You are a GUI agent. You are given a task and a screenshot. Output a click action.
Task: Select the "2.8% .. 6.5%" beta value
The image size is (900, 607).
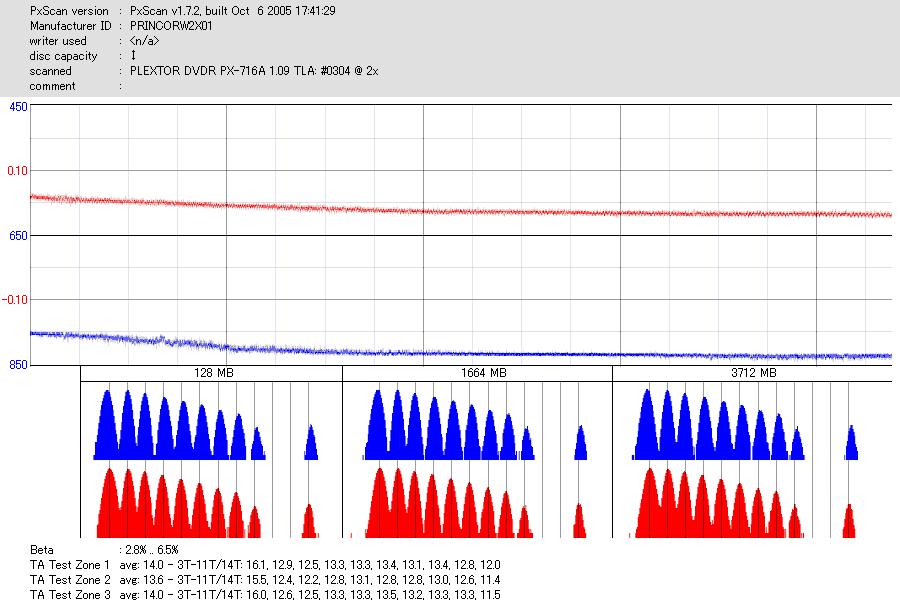tap(152, 550)
